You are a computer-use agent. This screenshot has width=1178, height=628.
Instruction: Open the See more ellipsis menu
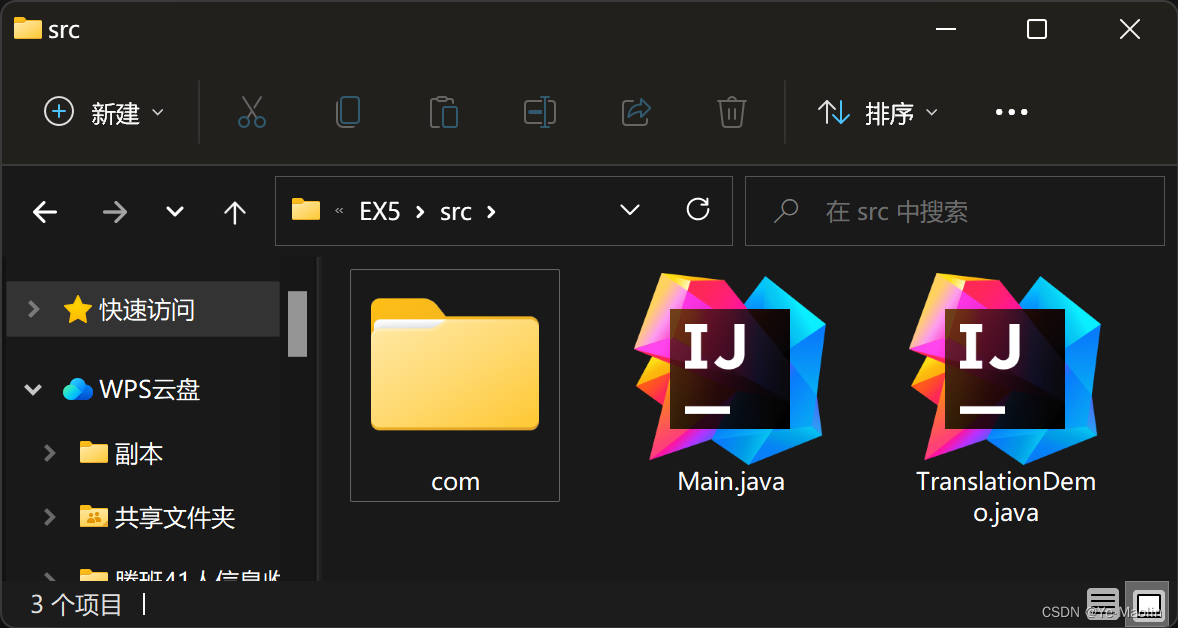1011,113
